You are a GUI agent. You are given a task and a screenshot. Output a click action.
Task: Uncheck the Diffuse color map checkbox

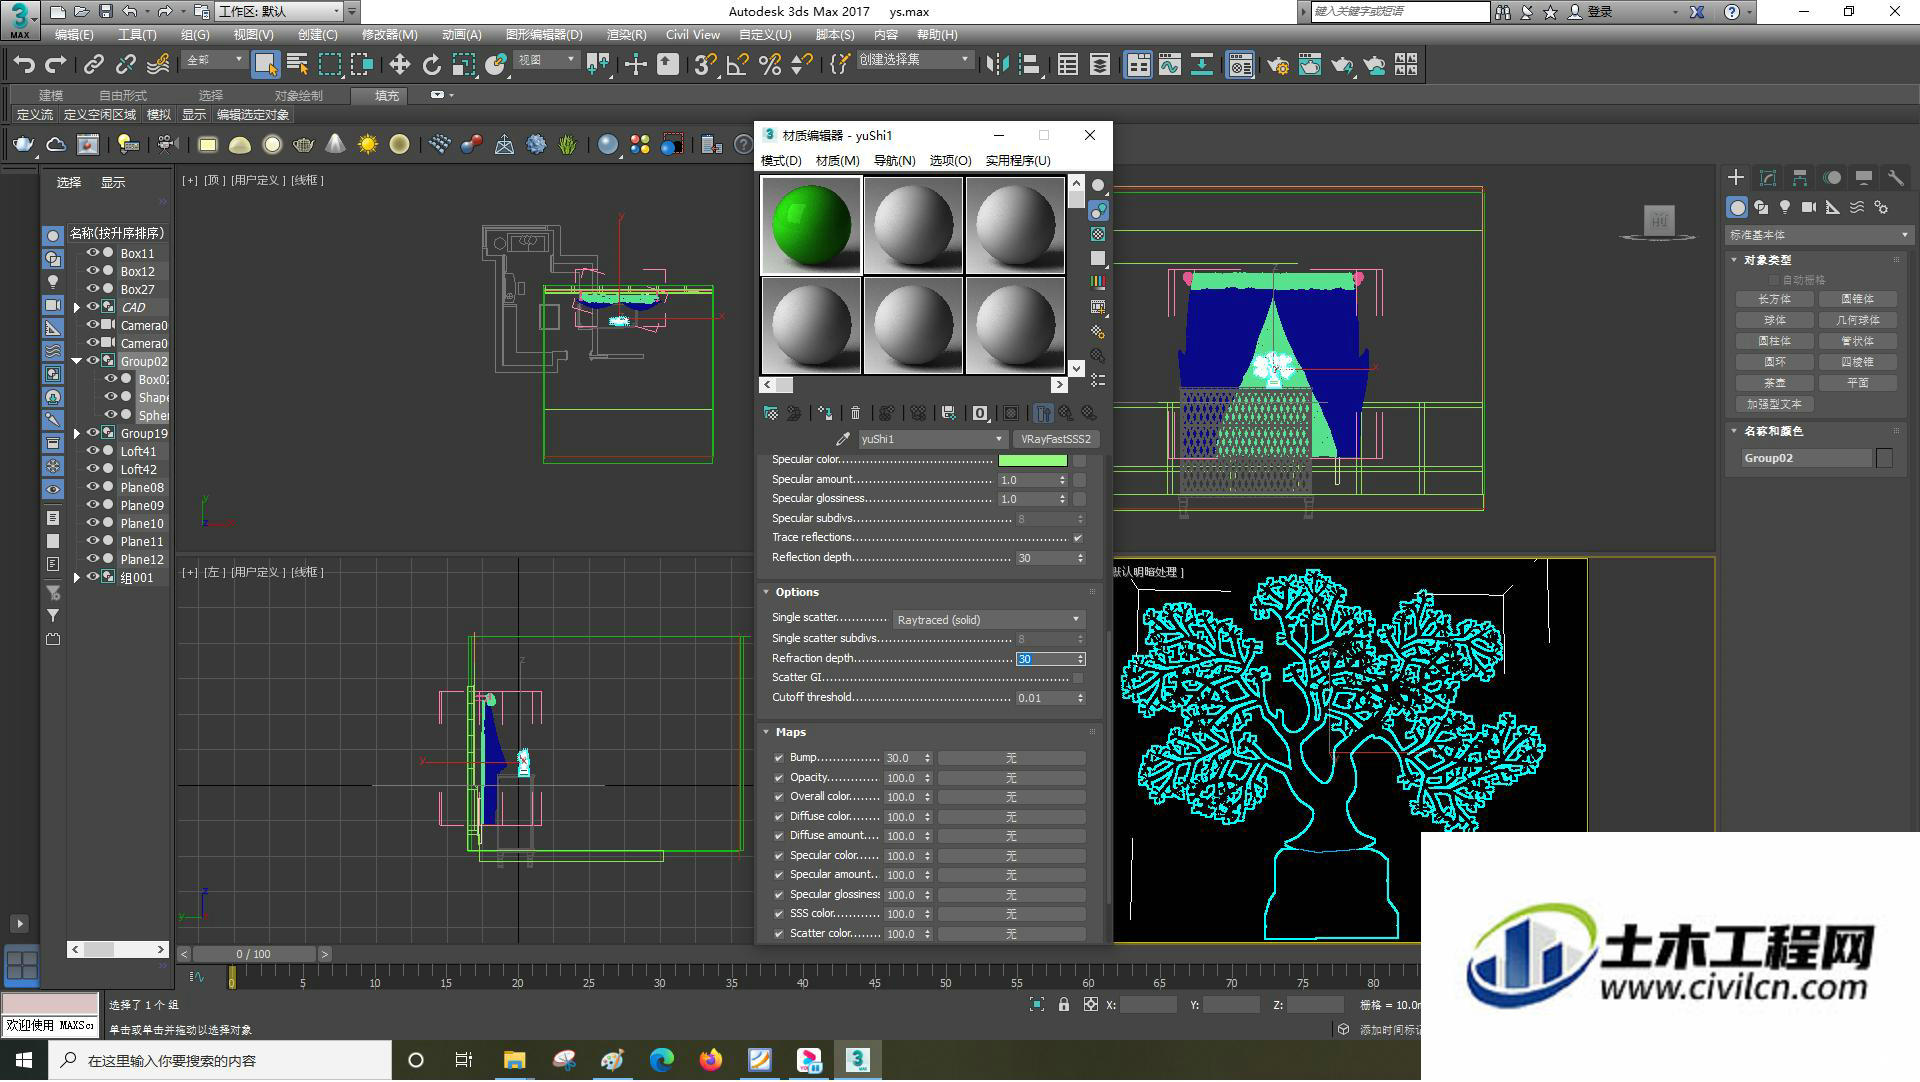[779, 817]
